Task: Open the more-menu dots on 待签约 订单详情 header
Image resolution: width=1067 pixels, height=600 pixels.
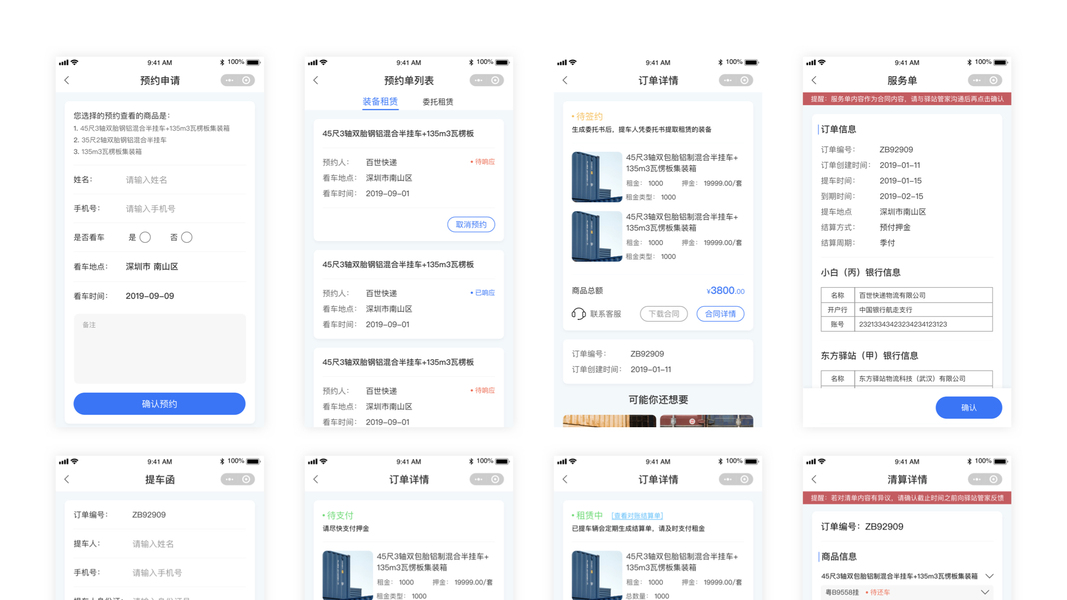Action: [727, 80]
